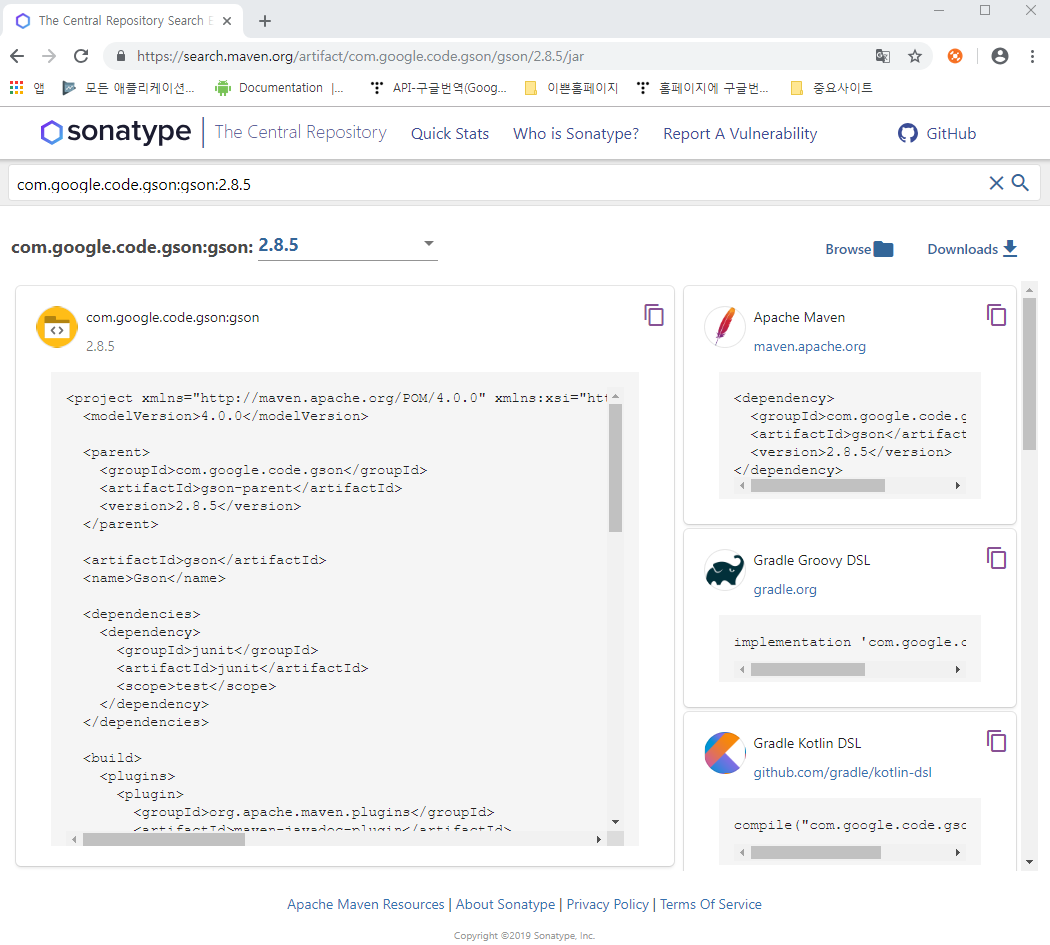Click the Browse folder icon

(883, 249)
